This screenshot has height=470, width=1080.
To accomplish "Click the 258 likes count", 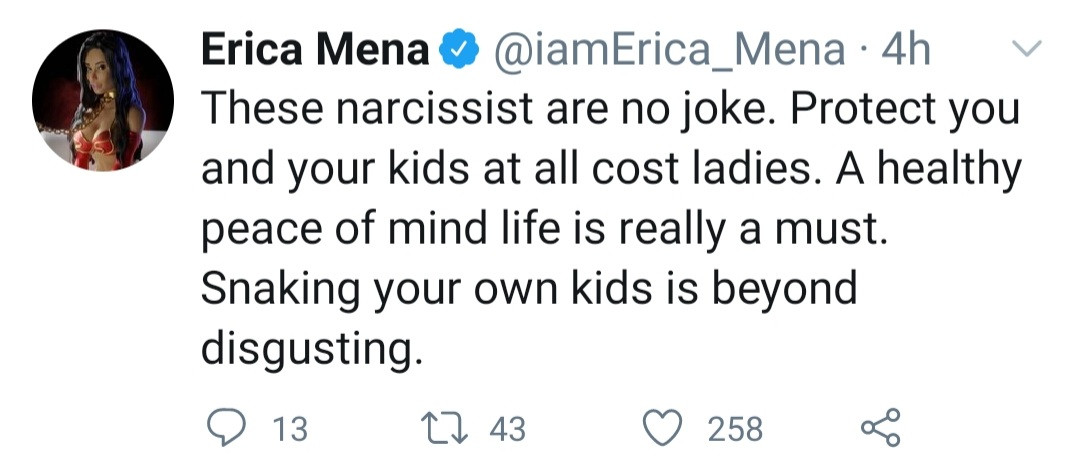I will [736, 429].
